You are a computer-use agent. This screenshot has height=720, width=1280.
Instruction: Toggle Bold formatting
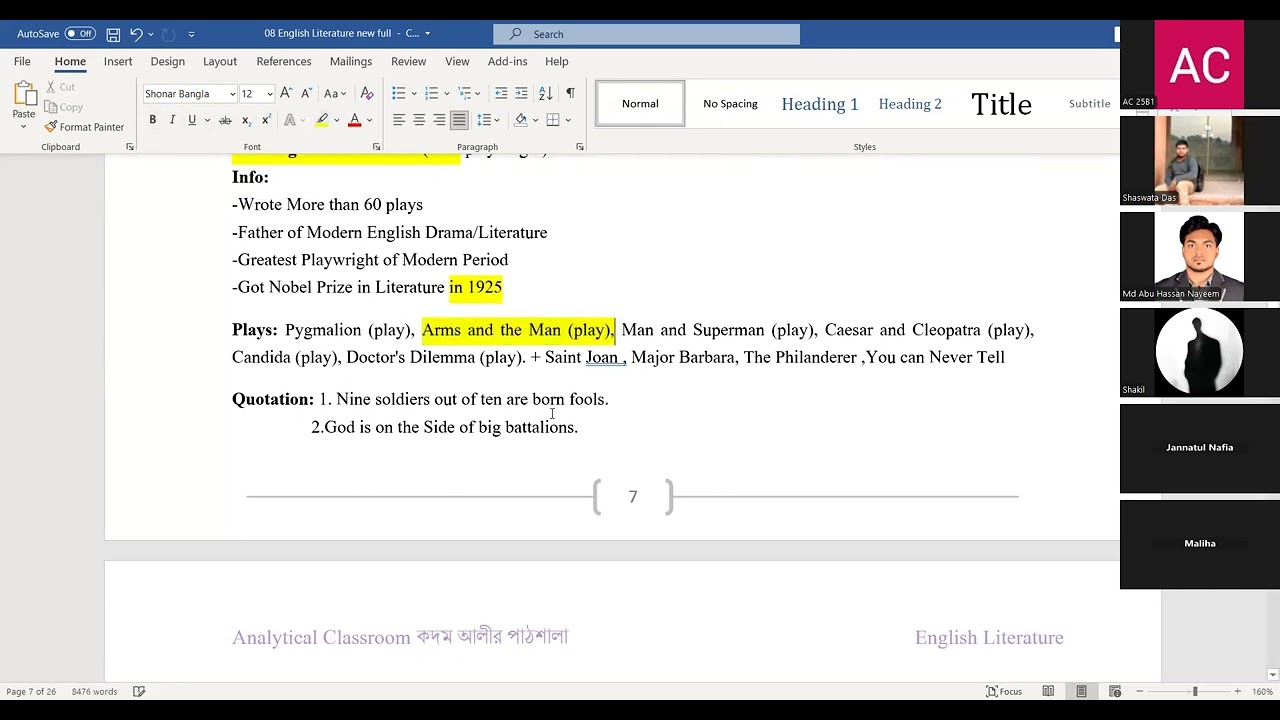(x=152, y=120)
